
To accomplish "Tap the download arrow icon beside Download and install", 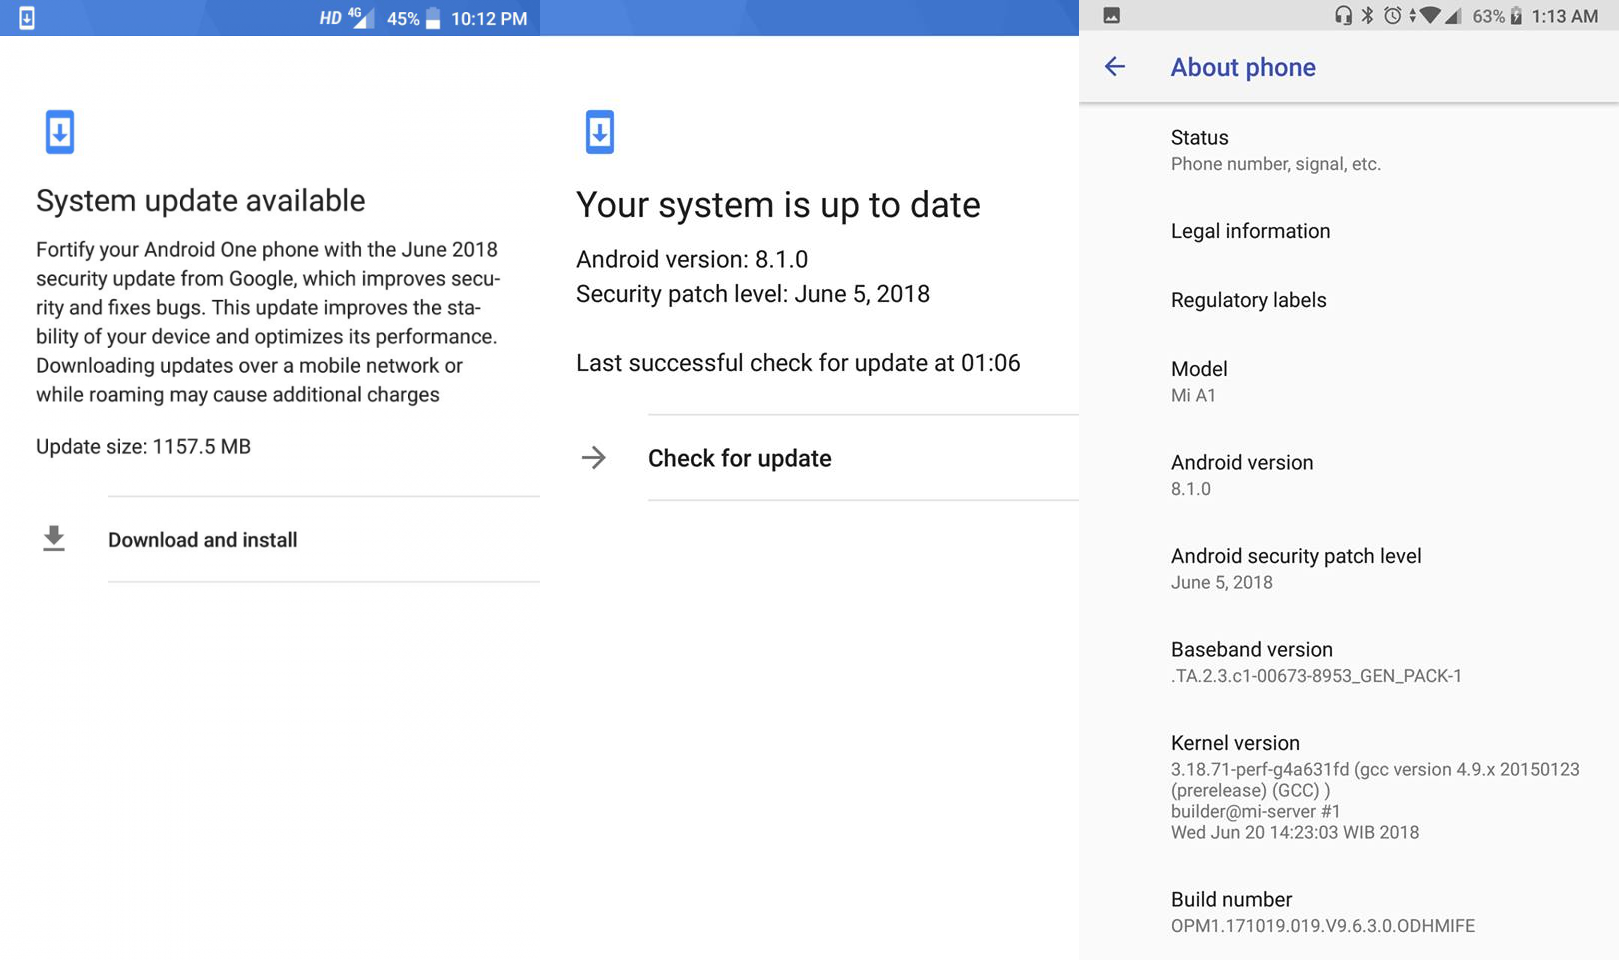I will pyautogui.click(x=54, y=539).
